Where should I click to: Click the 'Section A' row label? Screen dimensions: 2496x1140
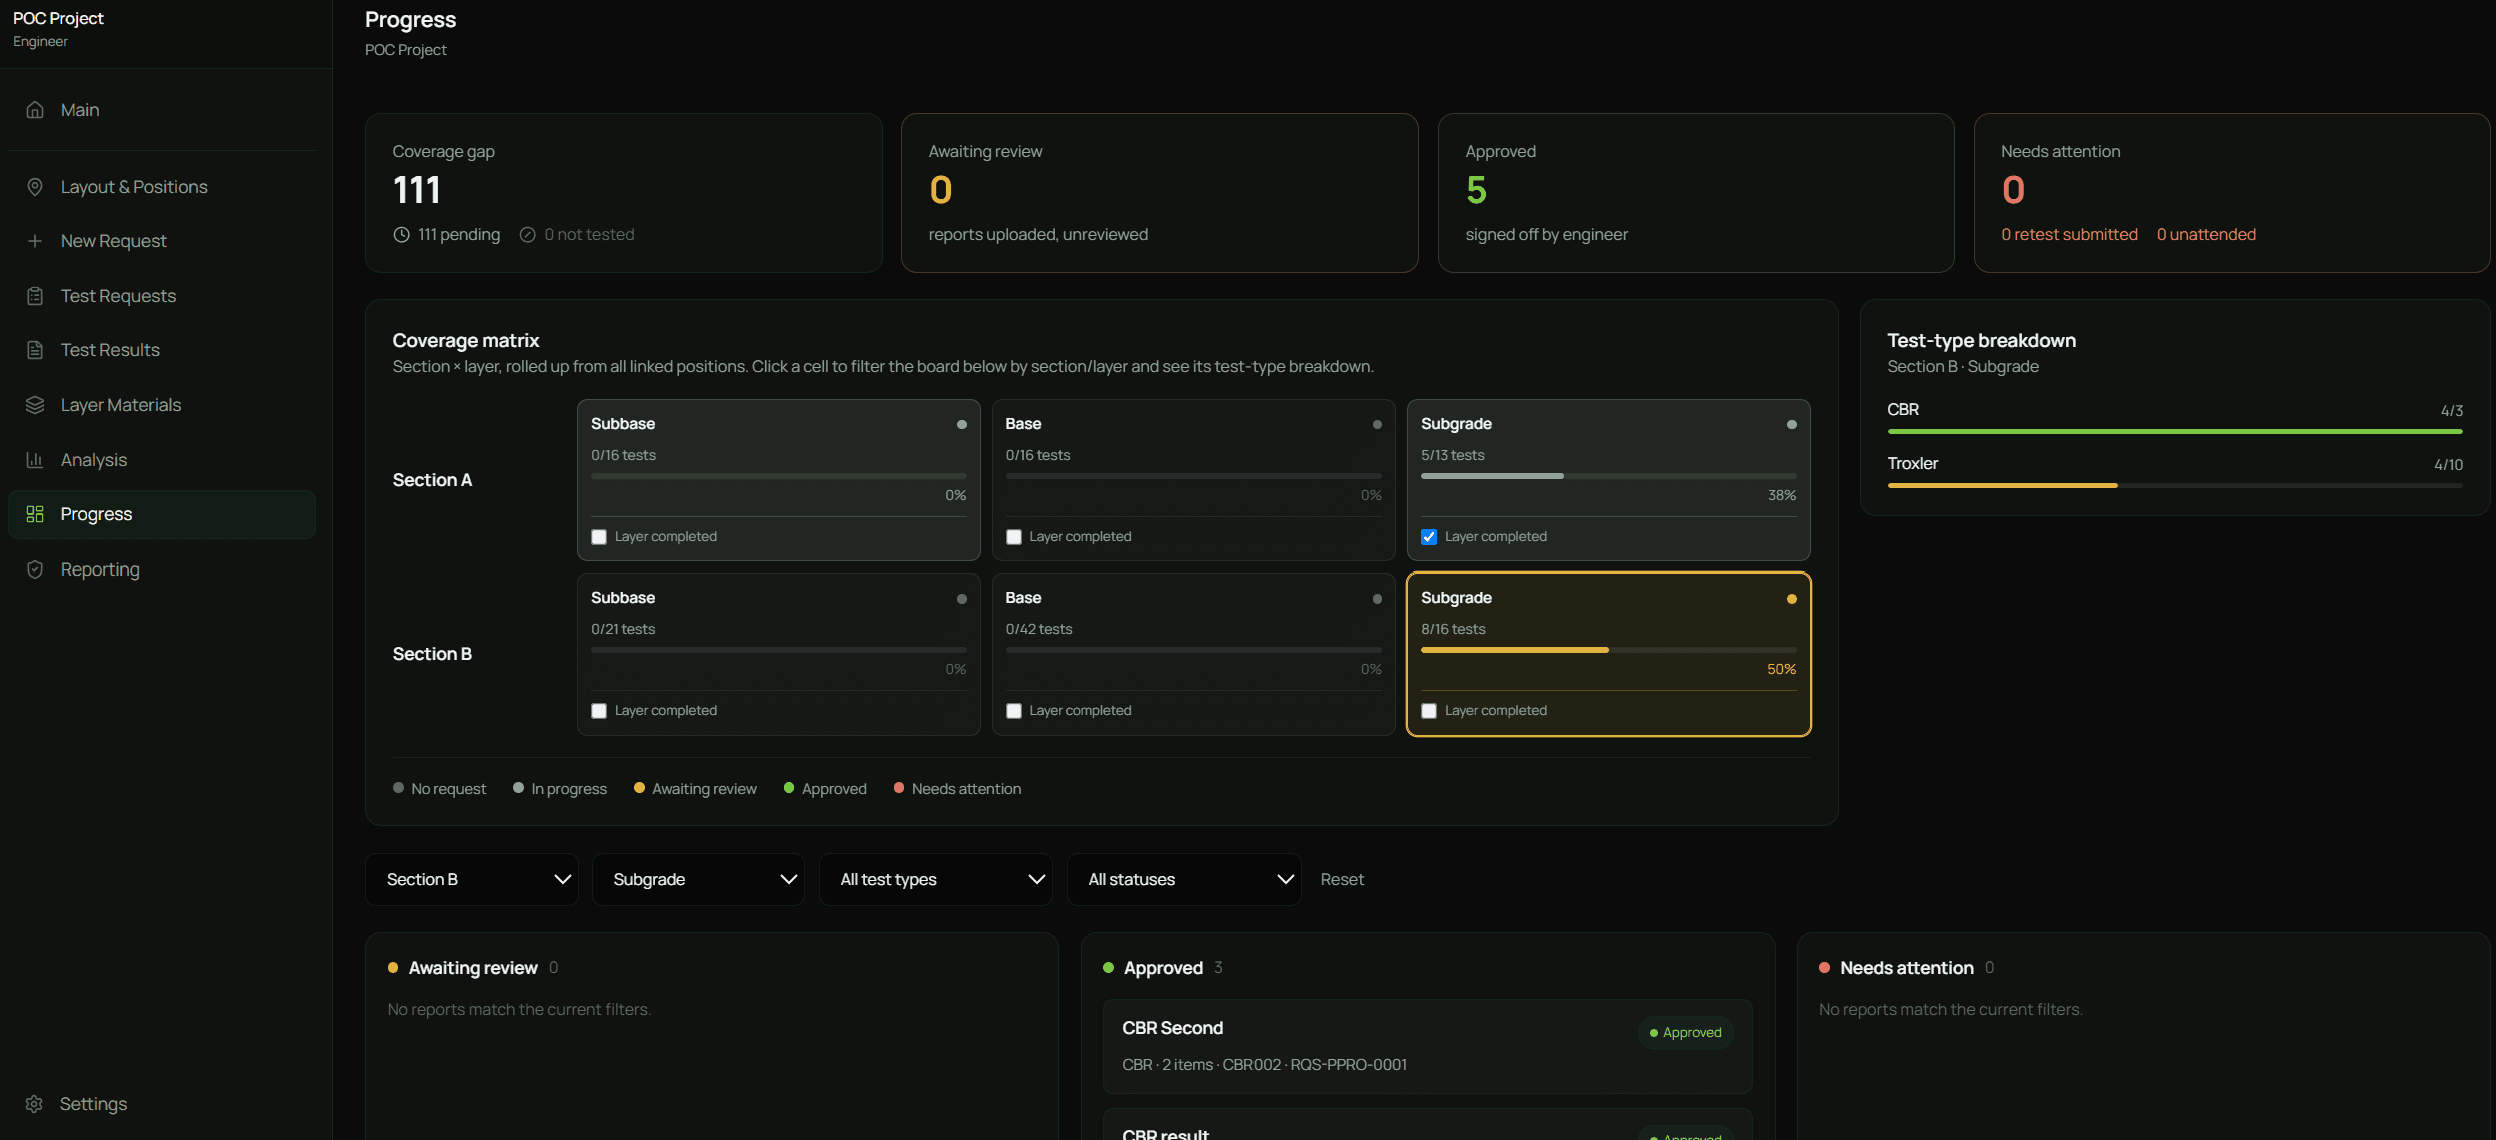pos(432,480)
